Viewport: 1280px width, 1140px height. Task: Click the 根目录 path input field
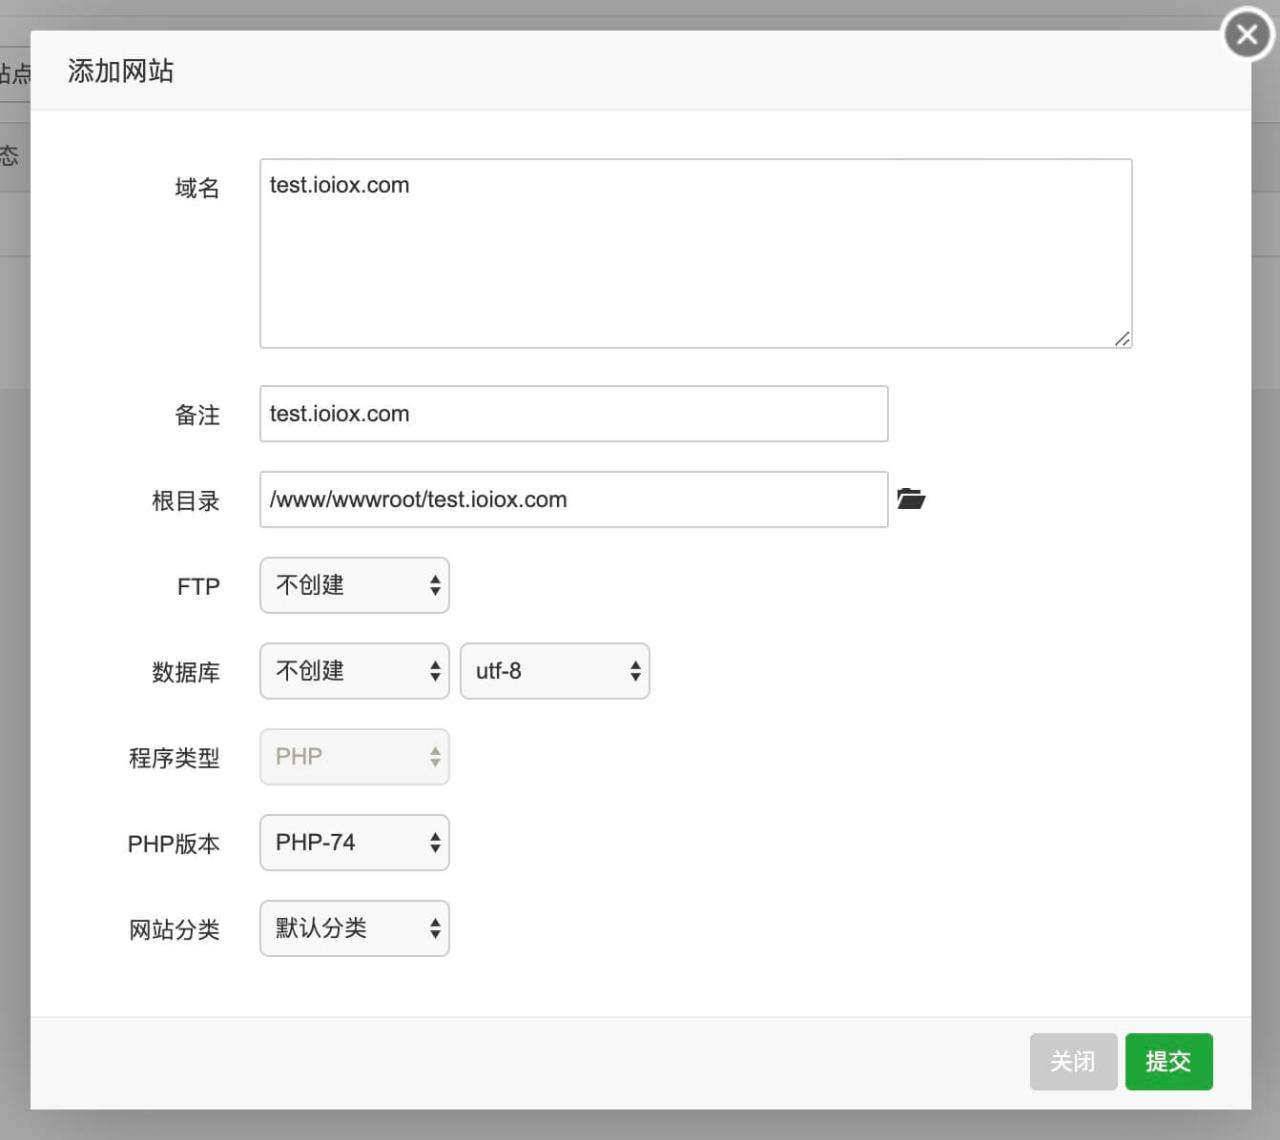[573, 500]
